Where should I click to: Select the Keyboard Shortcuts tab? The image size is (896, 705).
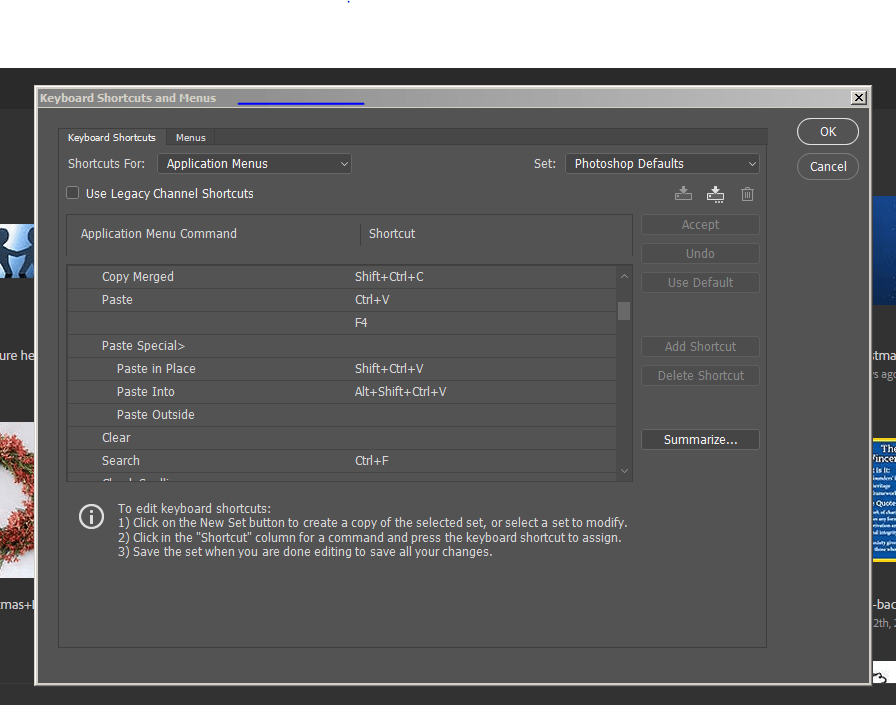tap(111, 137)
